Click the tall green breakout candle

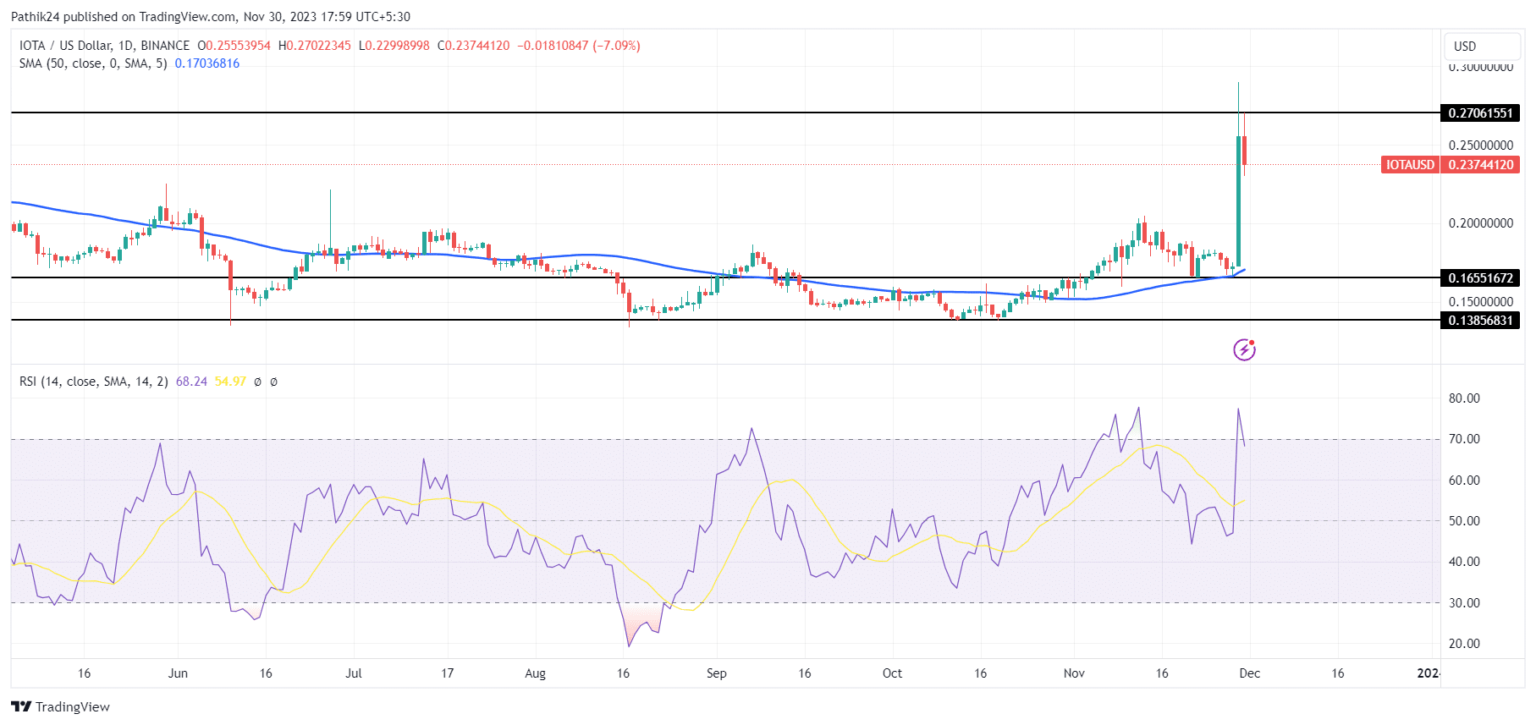tap(1238, 200)
